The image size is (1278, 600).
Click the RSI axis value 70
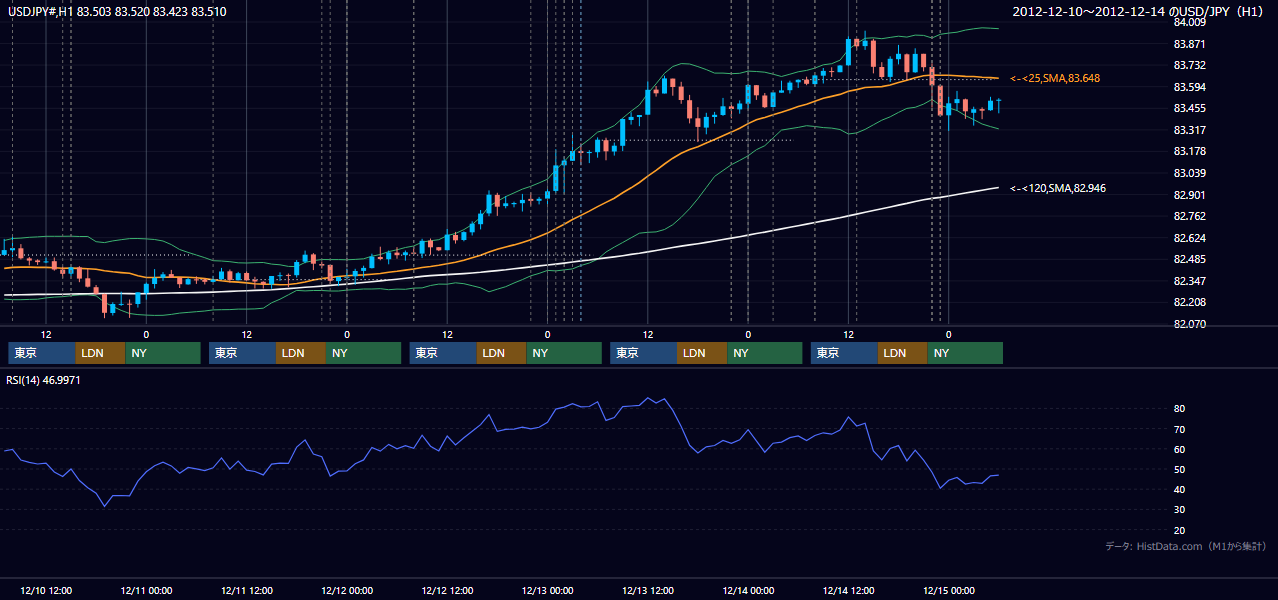coord(1179,429)
